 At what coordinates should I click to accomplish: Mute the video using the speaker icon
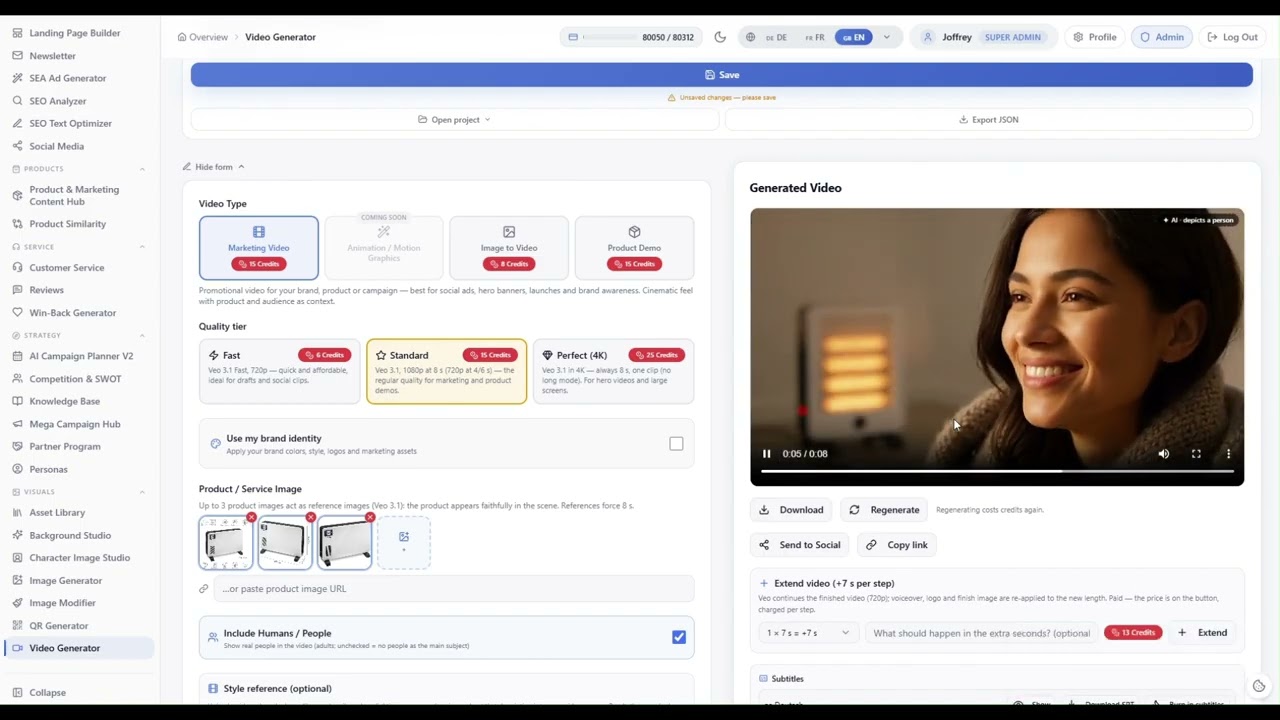click(1164, 454)
